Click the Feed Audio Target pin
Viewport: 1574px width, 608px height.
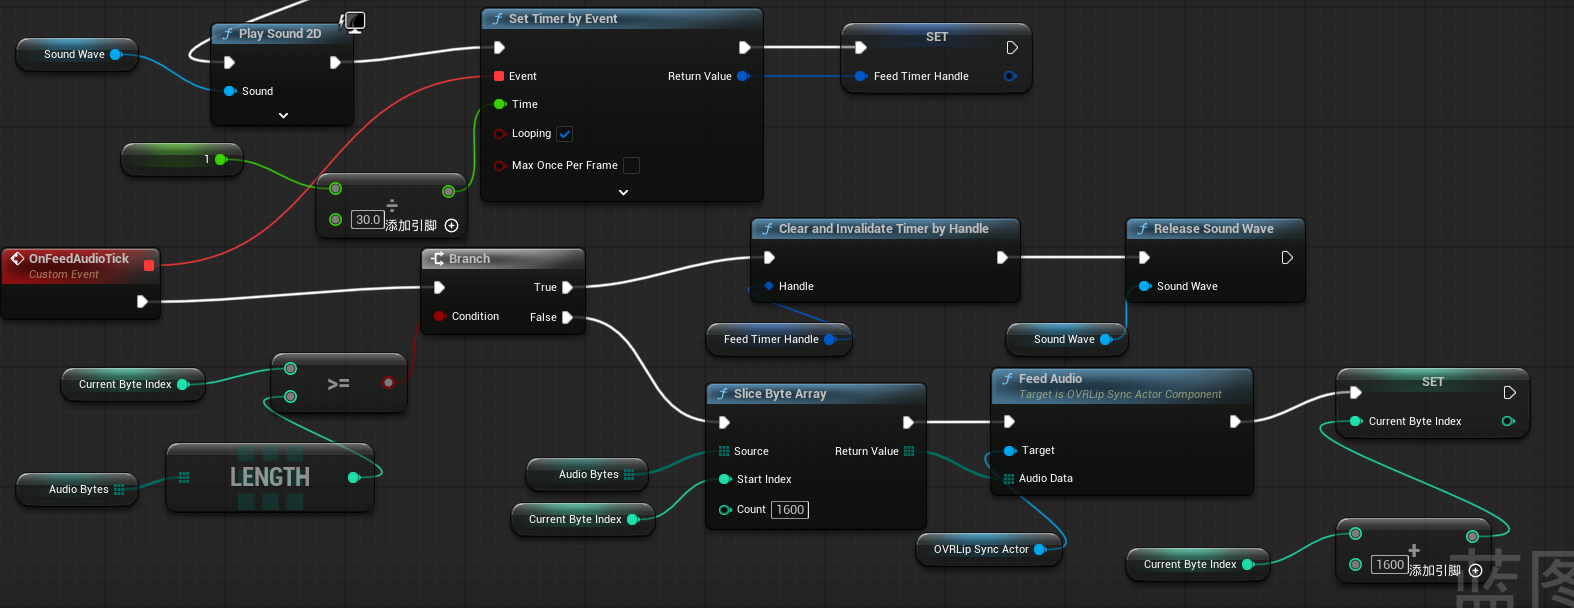(1010, 451)
